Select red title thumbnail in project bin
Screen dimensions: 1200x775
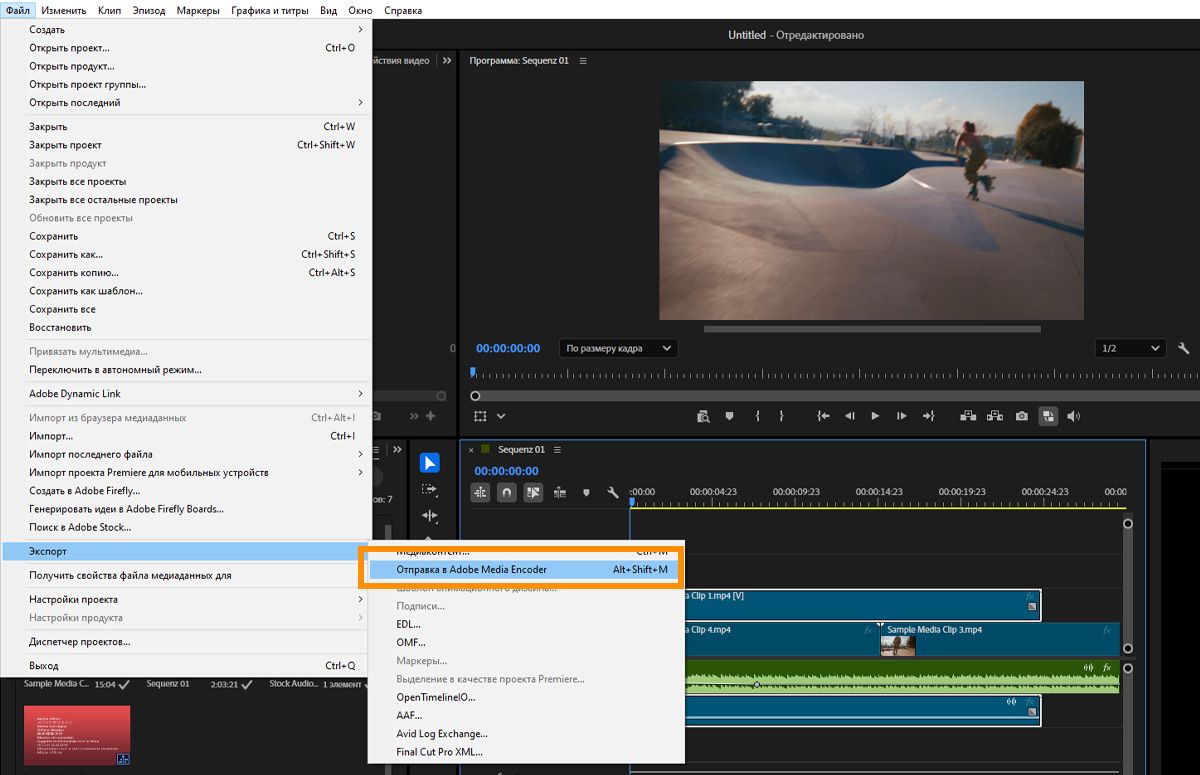click(x=77, y=735)
